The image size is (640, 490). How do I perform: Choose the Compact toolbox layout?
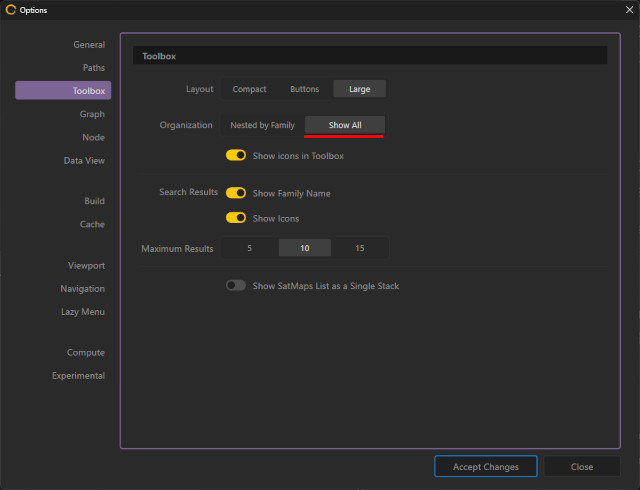point(249,89)
